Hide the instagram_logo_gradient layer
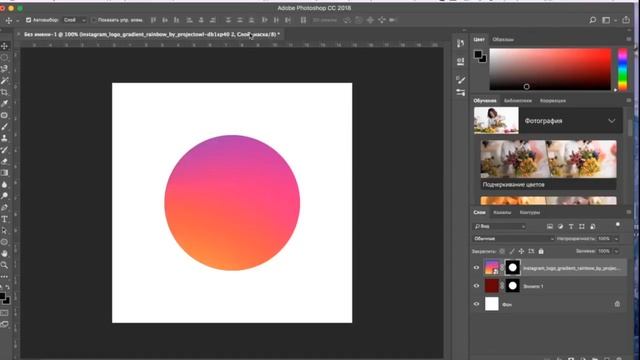Image resolution: width=640 pixels, height=360 pixels. pos(476,268)
